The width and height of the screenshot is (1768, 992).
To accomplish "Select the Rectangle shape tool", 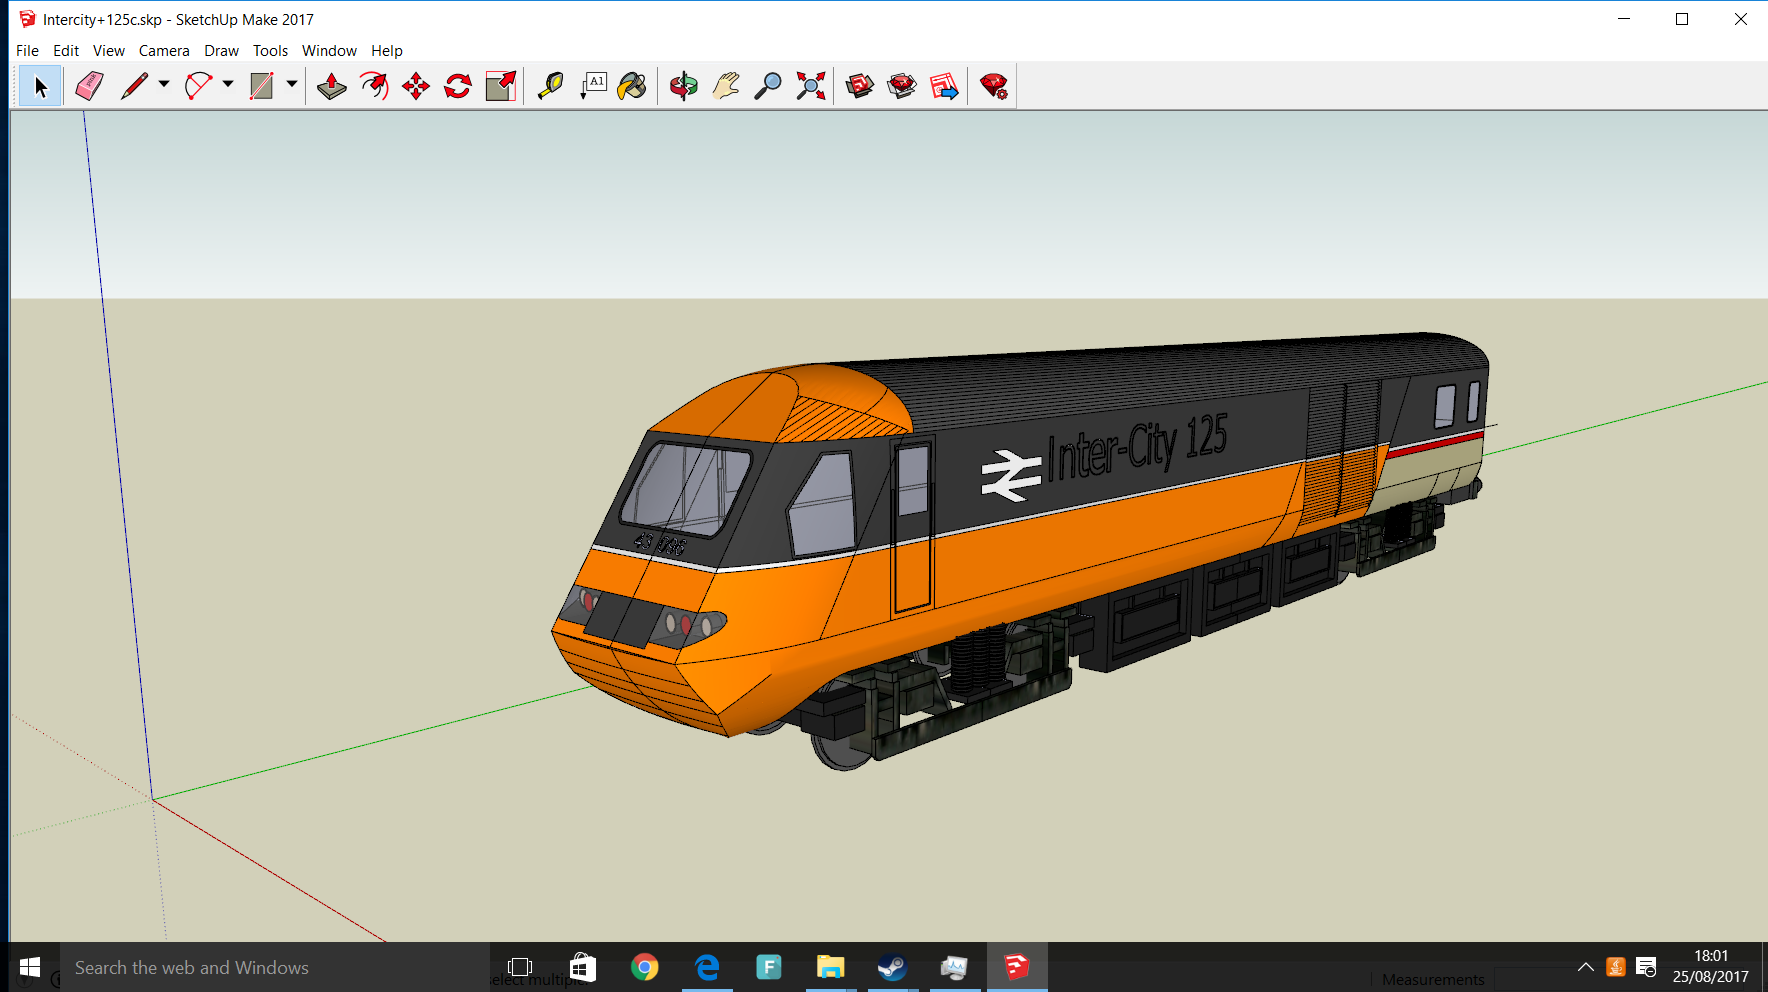I will click(262, 86).
